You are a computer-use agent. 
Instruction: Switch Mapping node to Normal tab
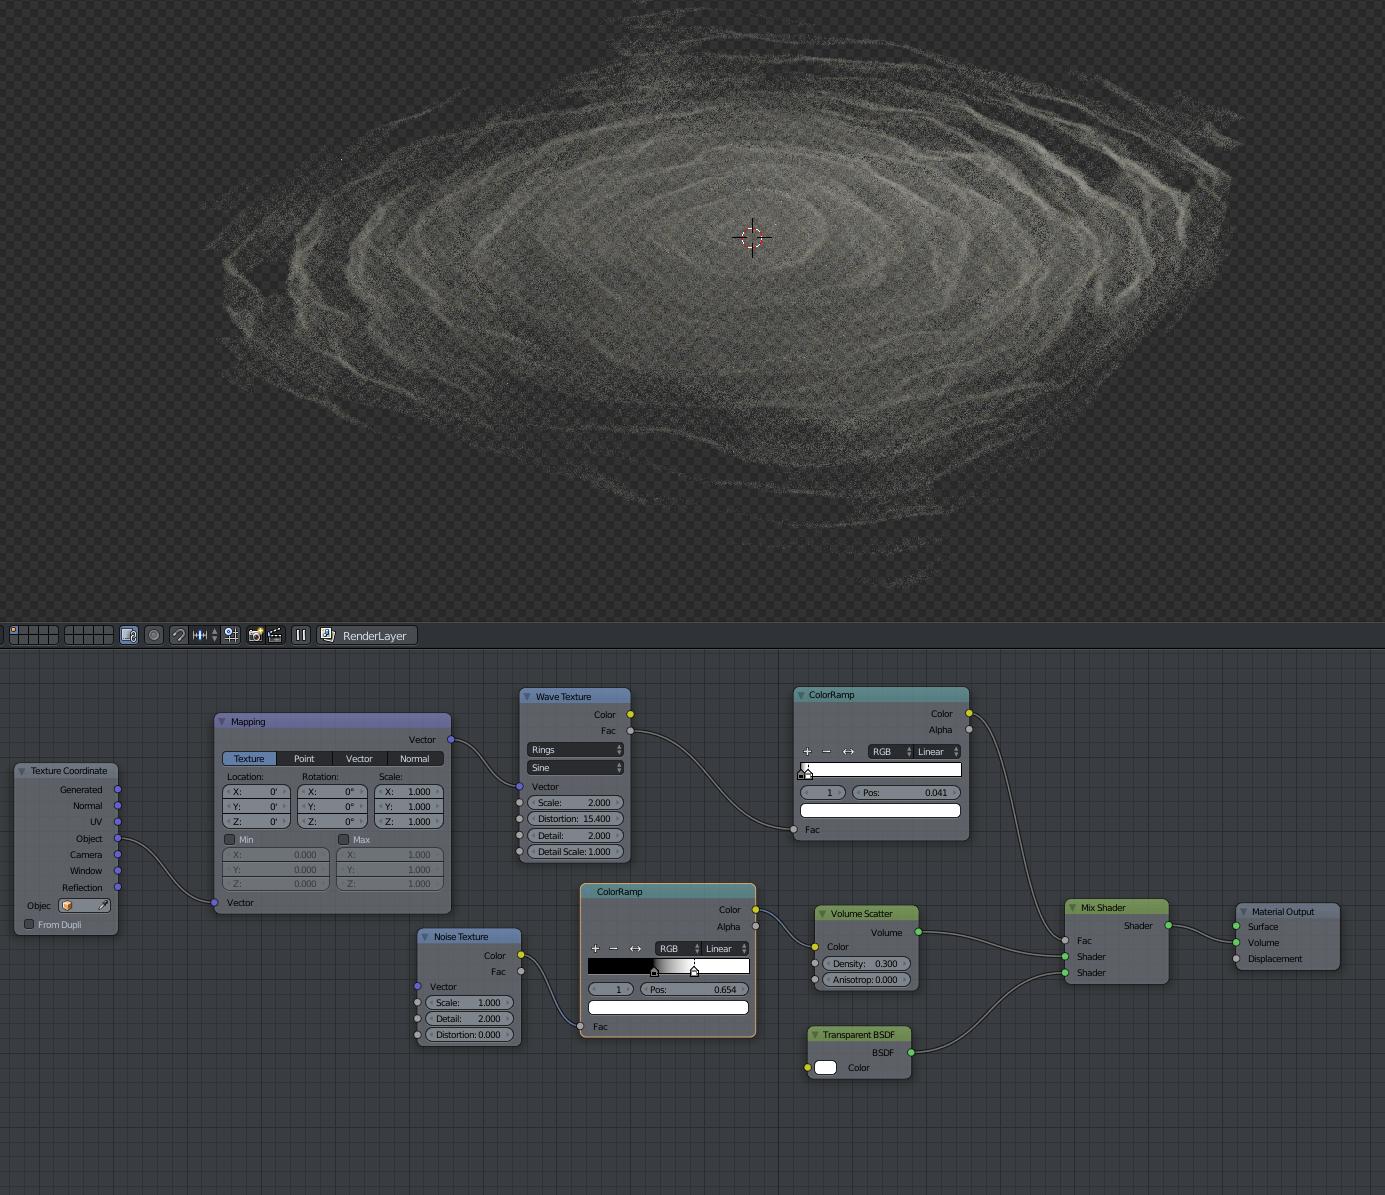point(415,759)
